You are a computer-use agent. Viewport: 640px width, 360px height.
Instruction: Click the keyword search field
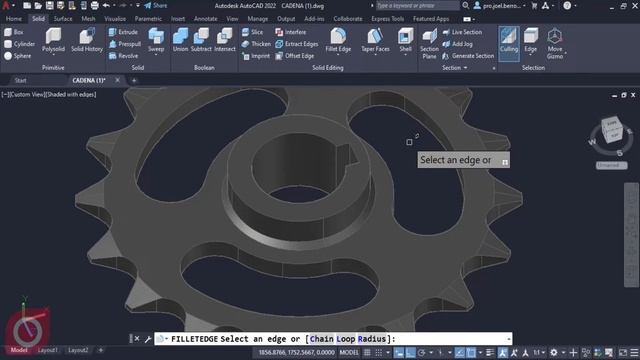[x=417, y=5]
